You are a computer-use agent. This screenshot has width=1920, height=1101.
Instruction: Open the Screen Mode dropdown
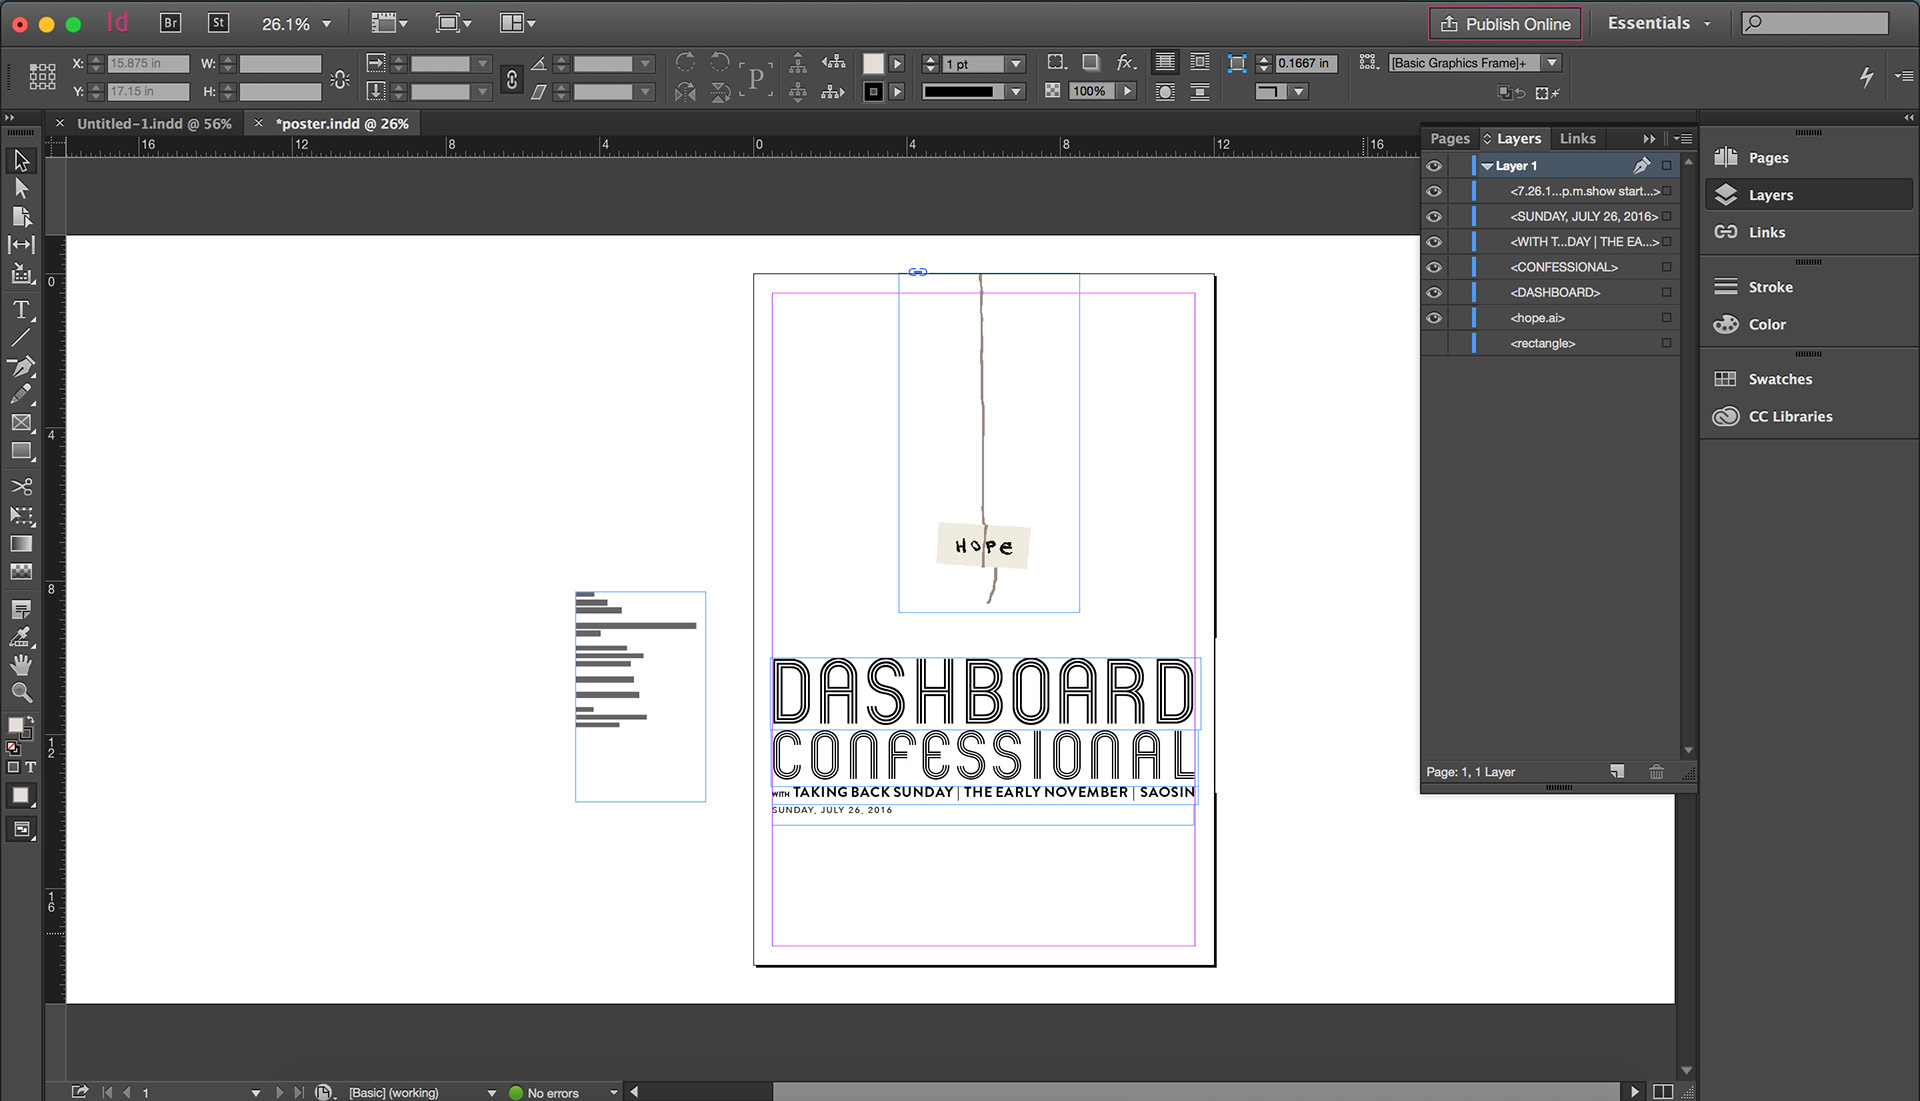click(x=453, y=23)
